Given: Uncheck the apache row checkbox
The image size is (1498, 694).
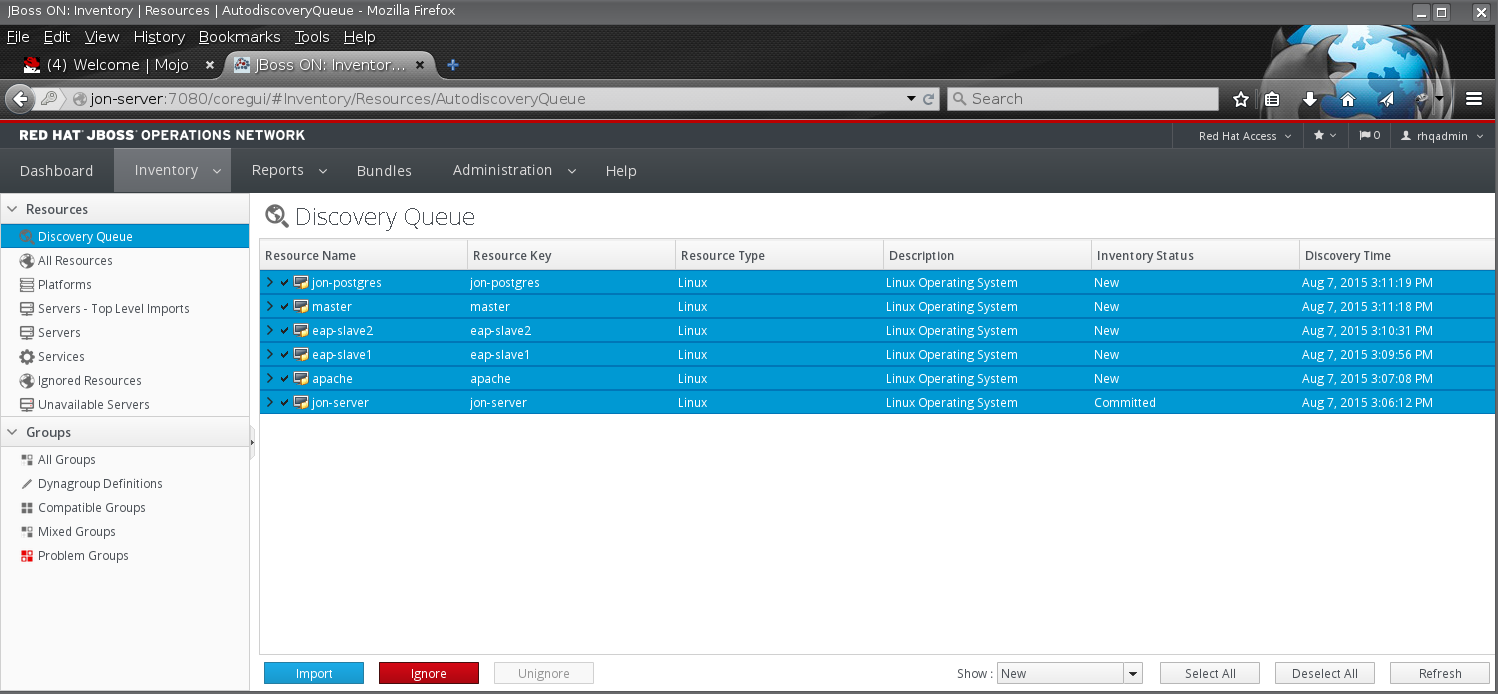Looking at the screenshot, I should tap(285, 379).
